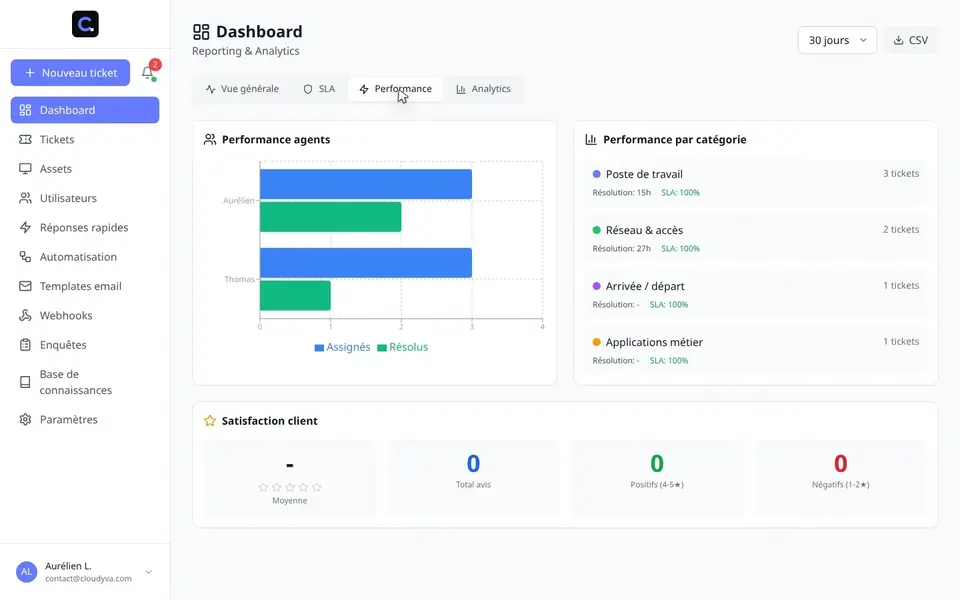The image size is (960, 600).
Task: Click the Webhooks icon
Action: (25, 316)
